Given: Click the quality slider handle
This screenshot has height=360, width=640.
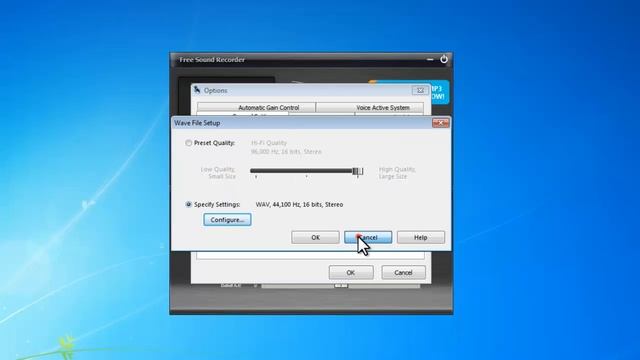Looking at the screenshot, I should [x=358, y=171].
